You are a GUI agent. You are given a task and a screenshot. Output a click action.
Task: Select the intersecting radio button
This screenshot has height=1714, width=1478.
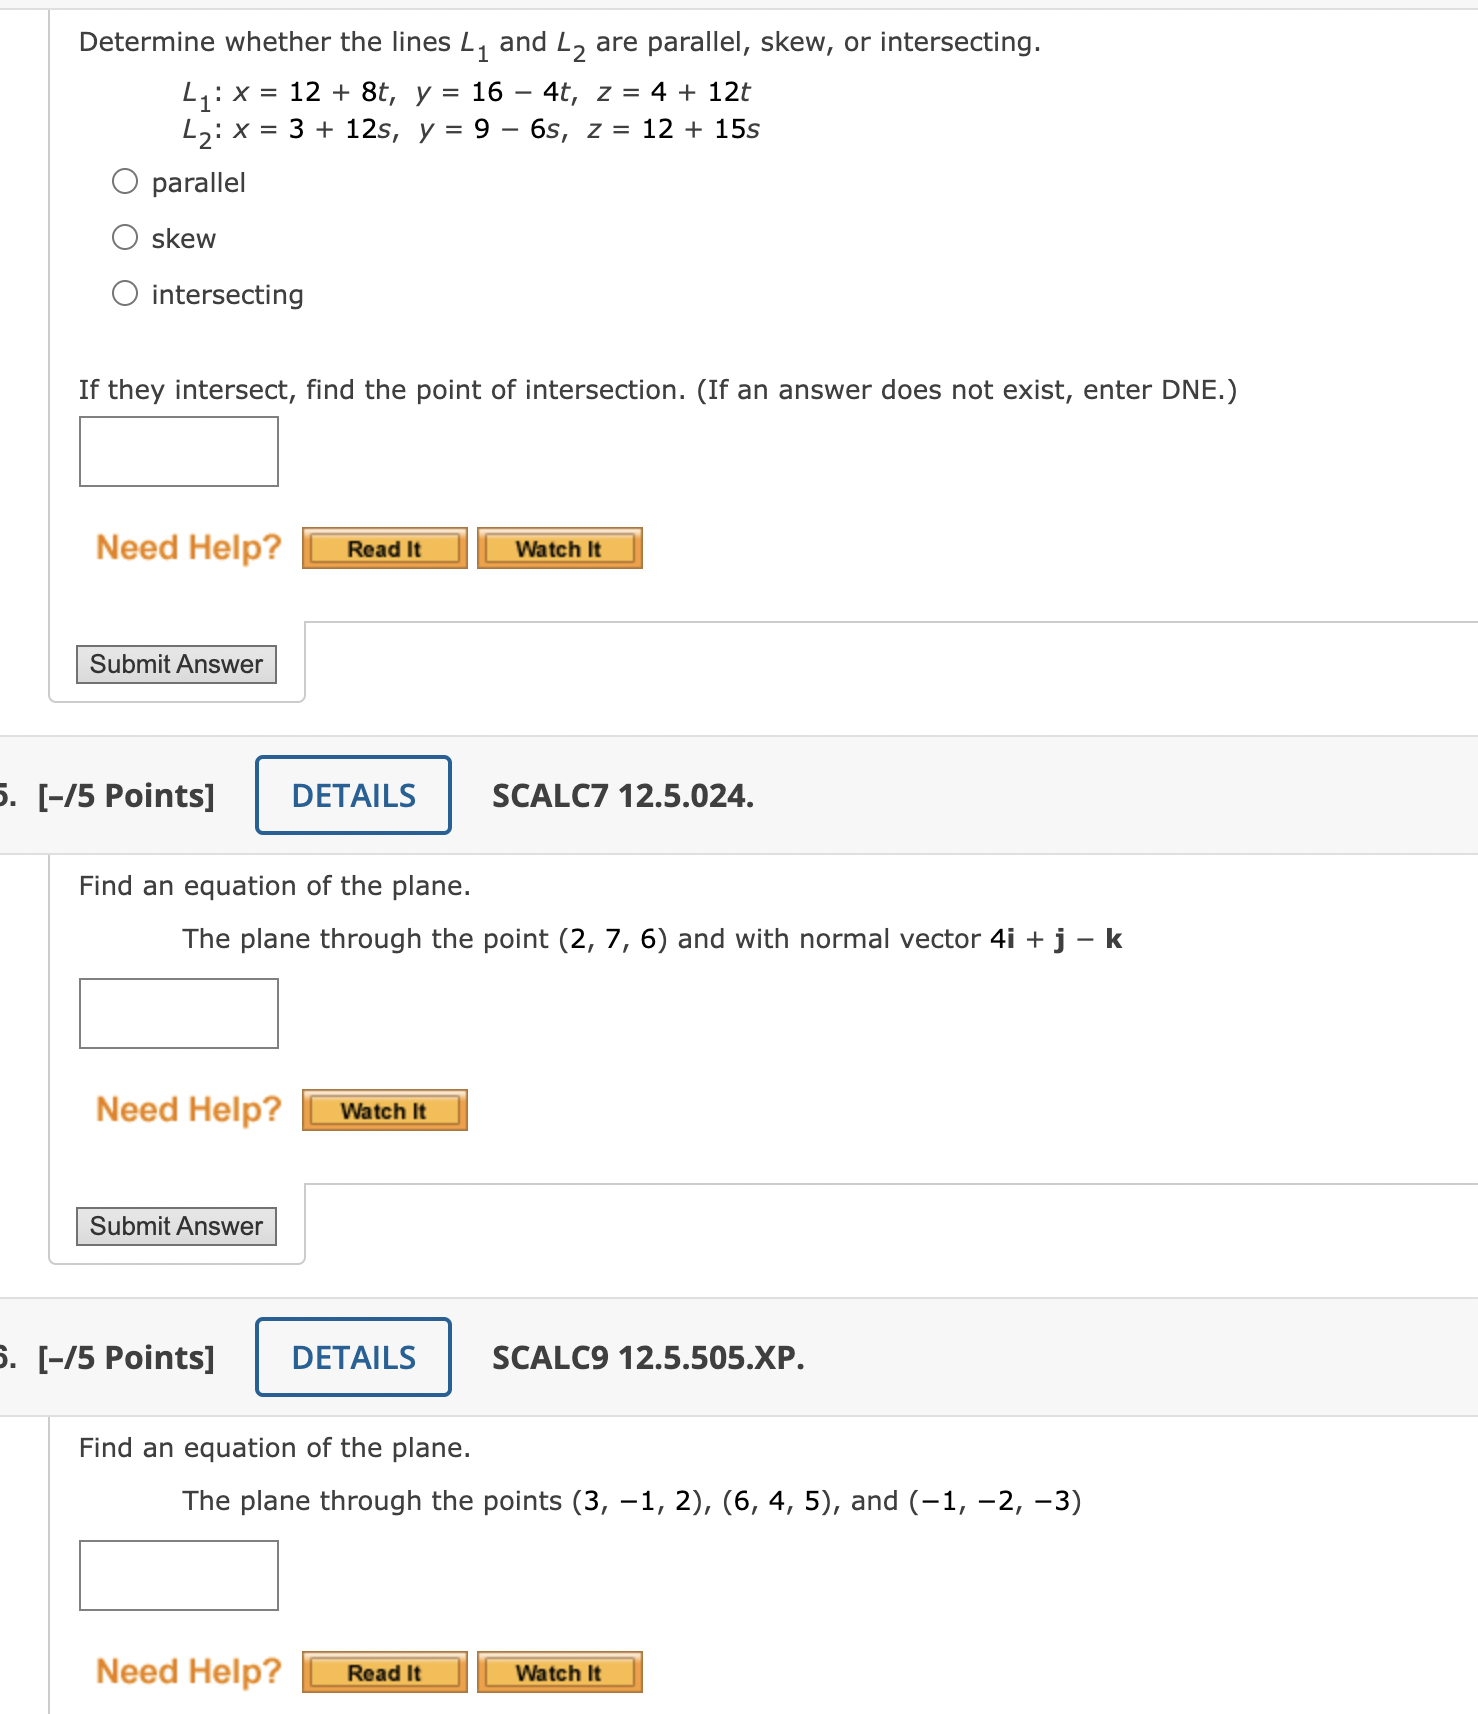(x=124, y=292)
